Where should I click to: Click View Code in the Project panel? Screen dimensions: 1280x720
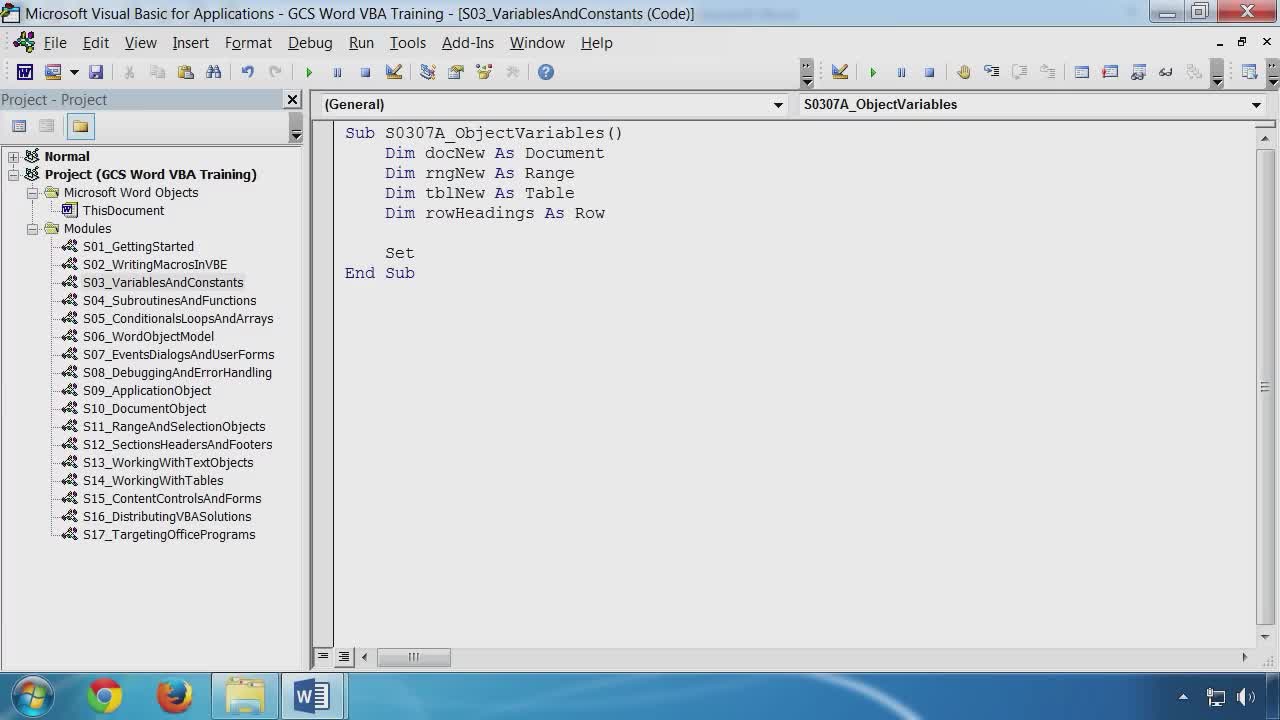coord(19,126)
